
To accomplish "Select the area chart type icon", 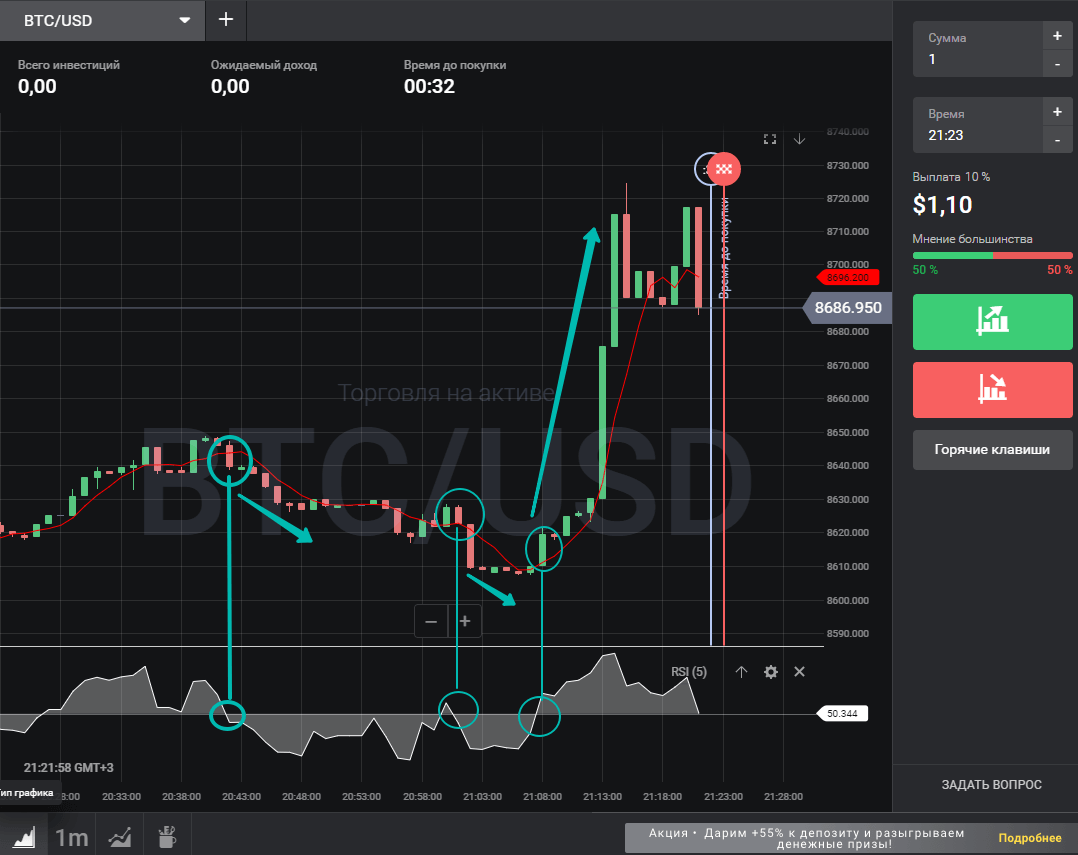I will click(22, 836).
